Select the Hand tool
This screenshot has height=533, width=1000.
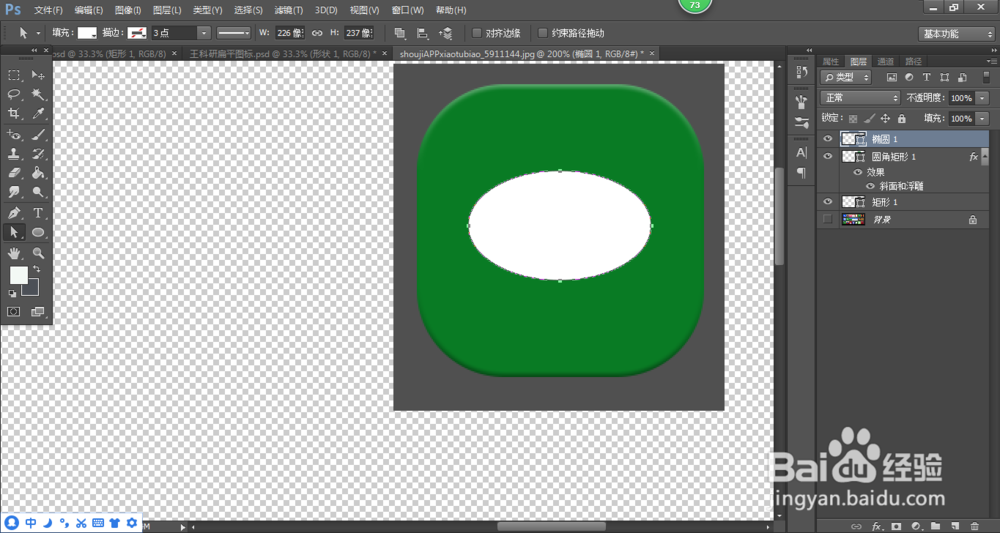pos(13,253)
